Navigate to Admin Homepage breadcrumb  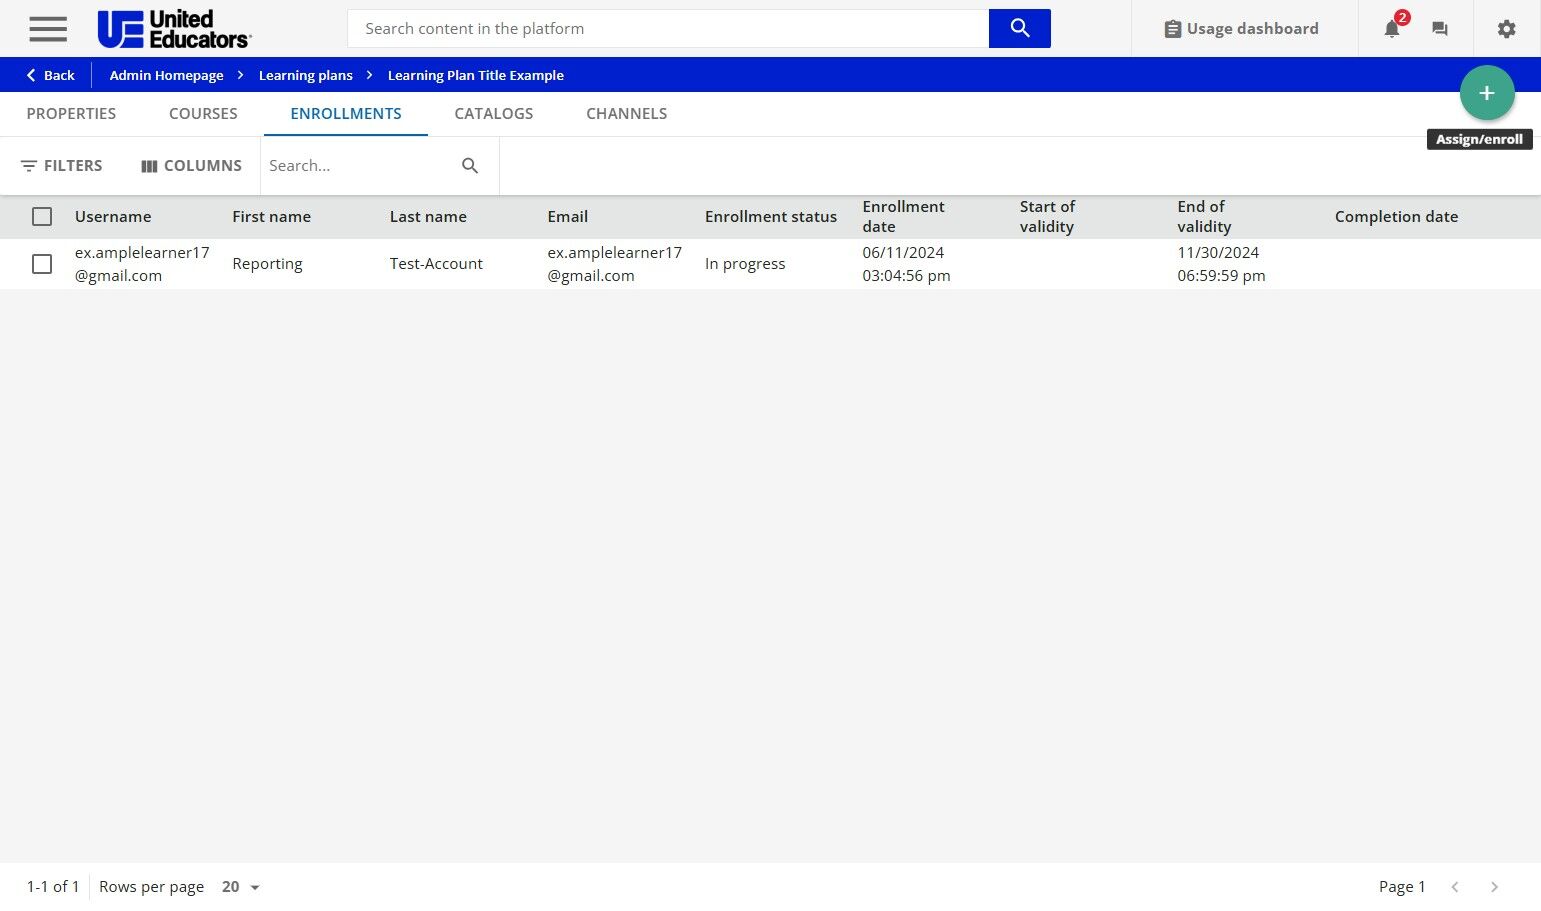tap(166, 75)
